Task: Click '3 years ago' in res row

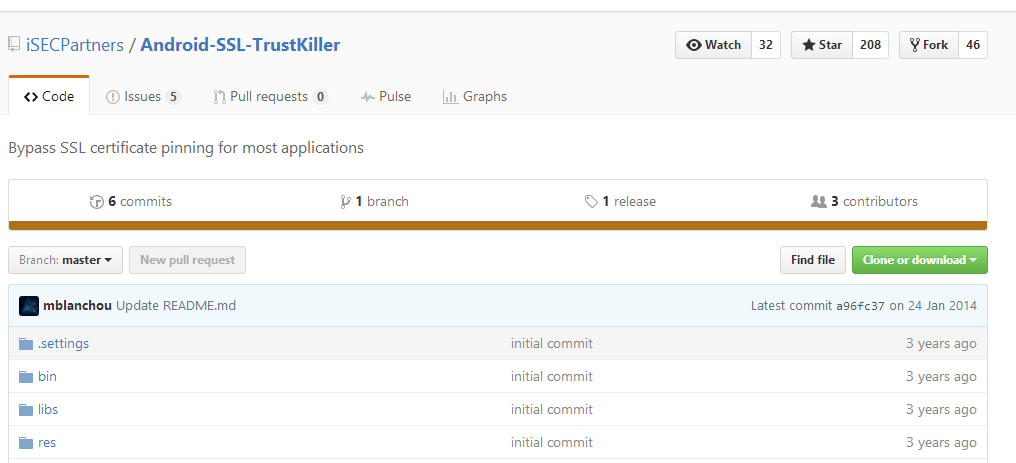Action: point(941,443)
